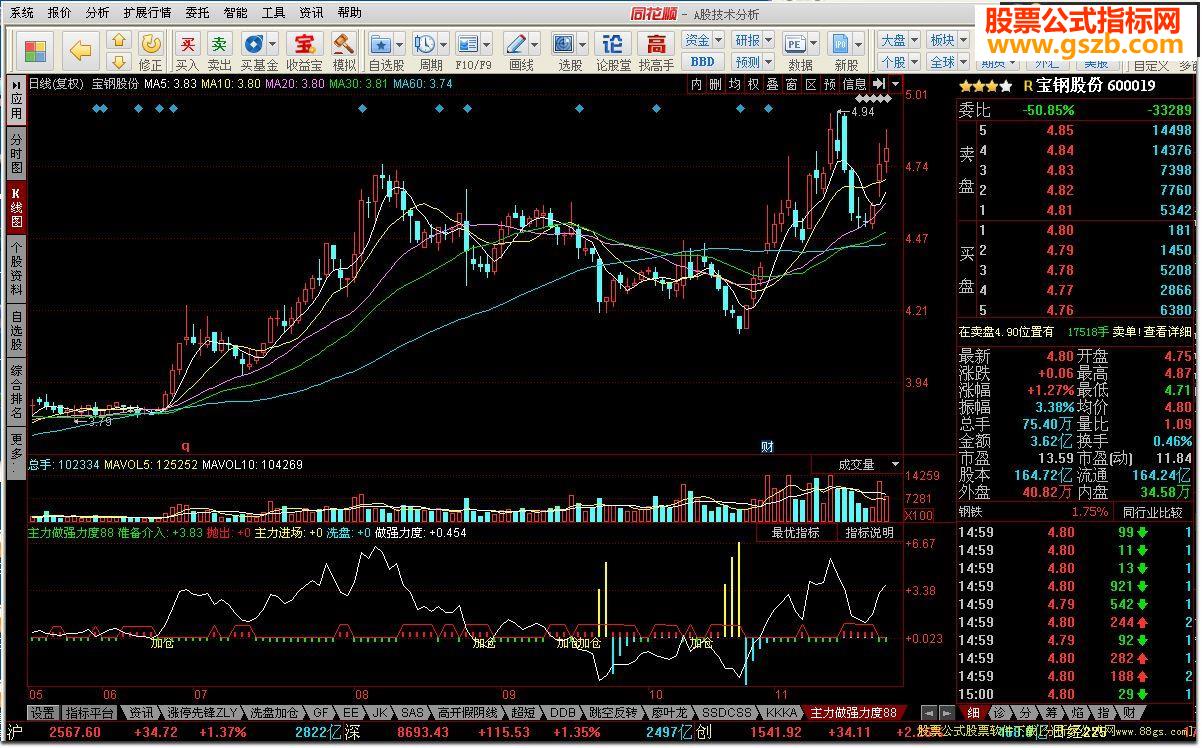Click the BBD indicator button
The height and width of the screenshot is (748, 1202).
(703, 61)
